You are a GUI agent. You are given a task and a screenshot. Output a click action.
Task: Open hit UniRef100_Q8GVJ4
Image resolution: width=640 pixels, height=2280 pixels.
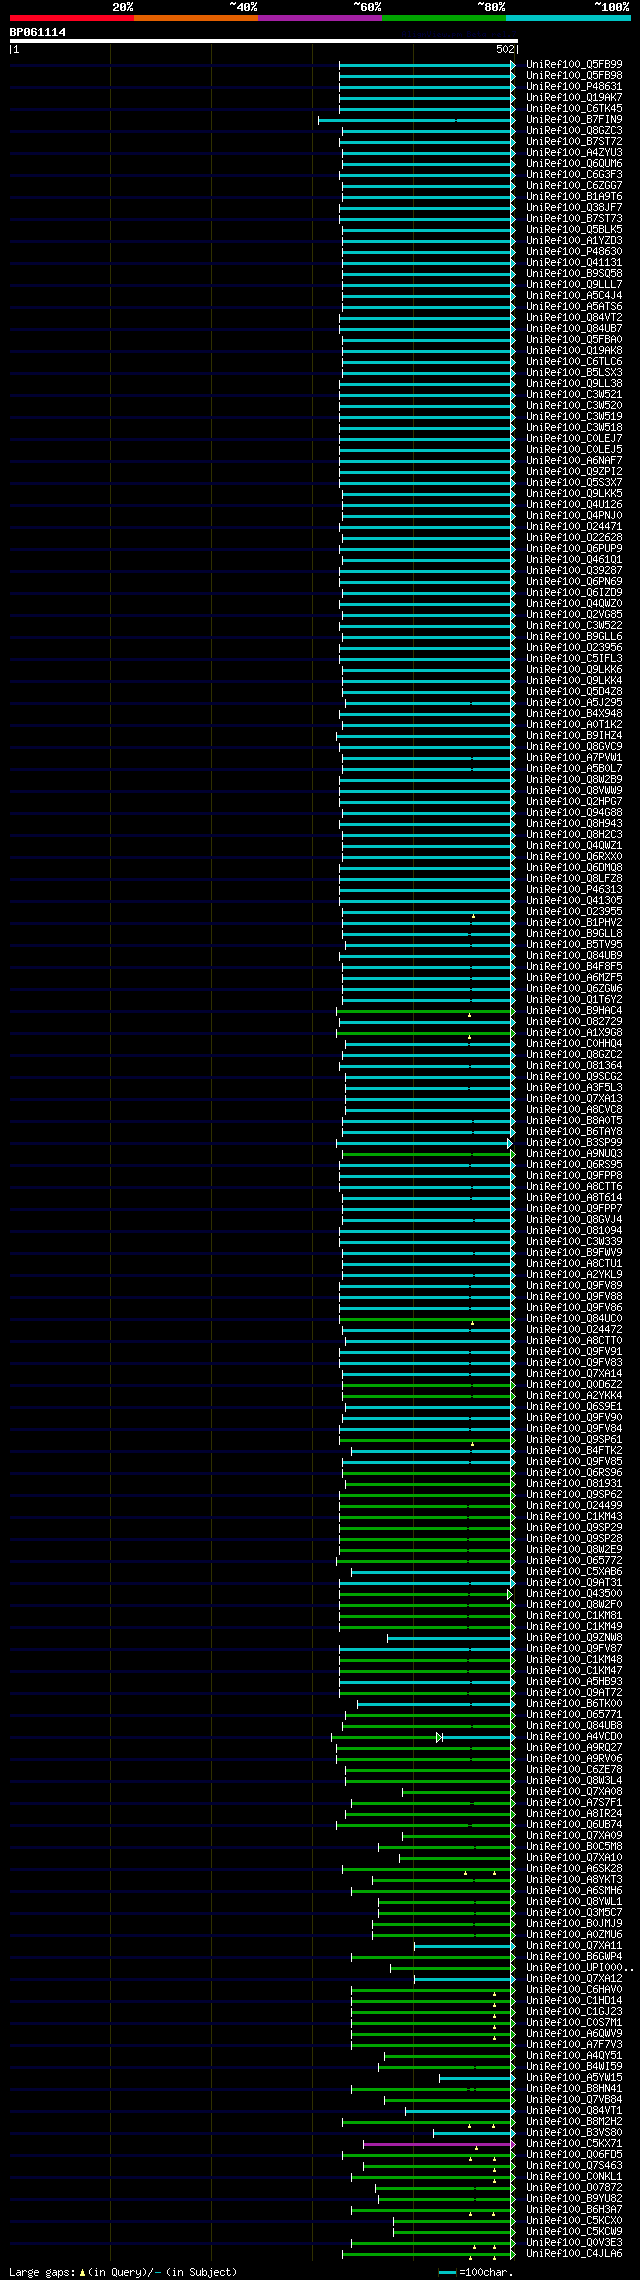tap(574, 1219)
